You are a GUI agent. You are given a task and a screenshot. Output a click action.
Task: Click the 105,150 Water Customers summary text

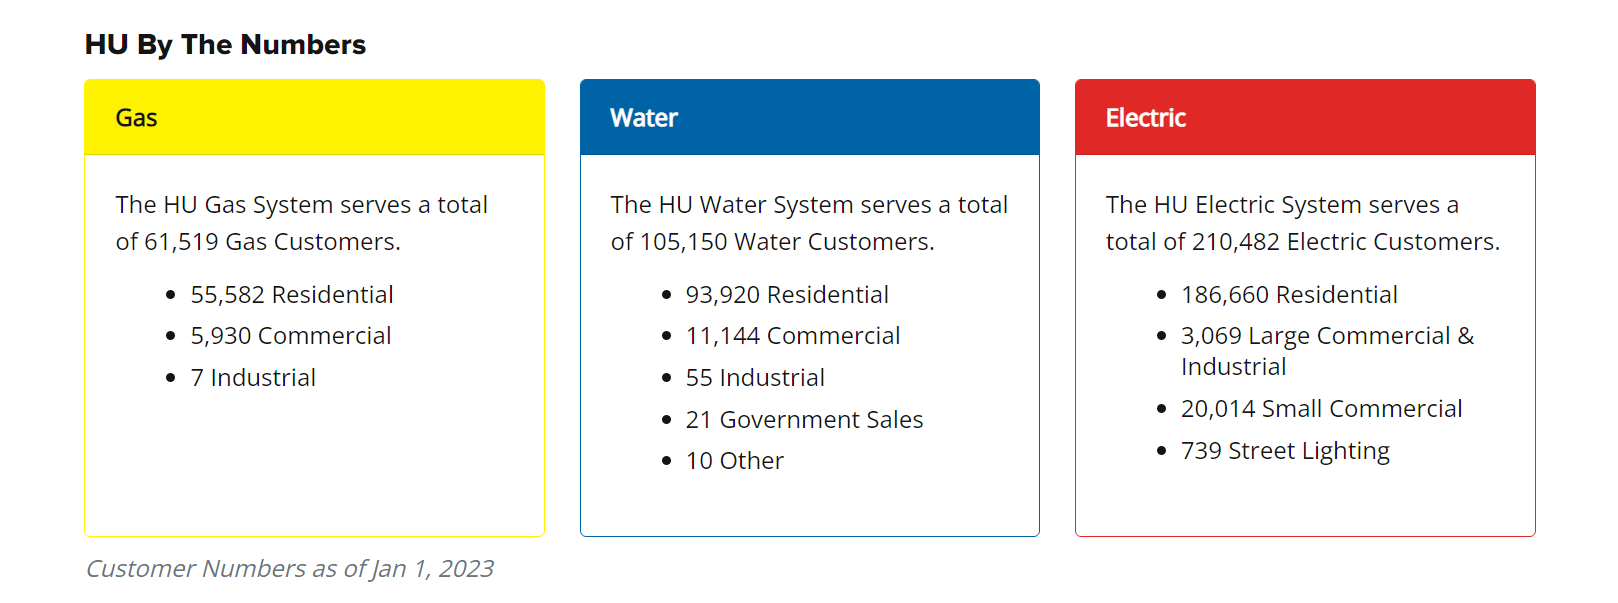coord(809,223)
